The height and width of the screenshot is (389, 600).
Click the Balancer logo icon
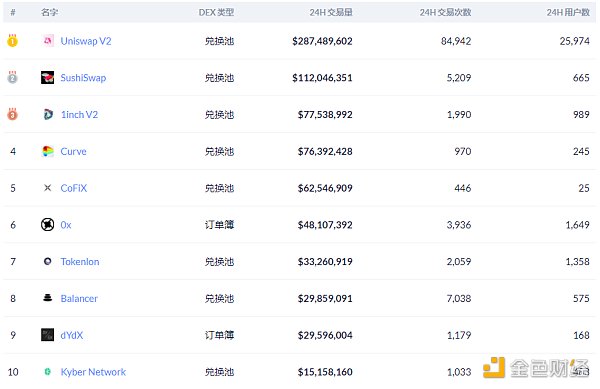click(47, 298)
